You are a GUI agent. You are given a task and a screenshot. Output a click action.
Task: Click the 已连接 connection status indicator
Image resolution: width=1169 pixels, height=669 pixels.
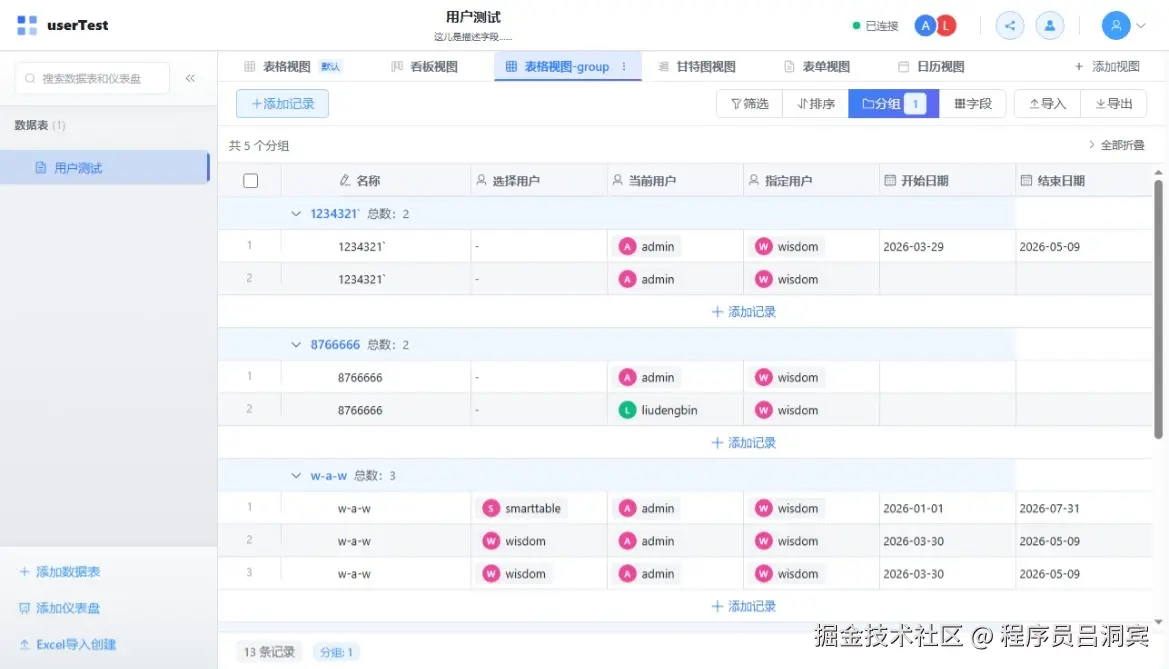pyautogui.click(x=873, y=25)
